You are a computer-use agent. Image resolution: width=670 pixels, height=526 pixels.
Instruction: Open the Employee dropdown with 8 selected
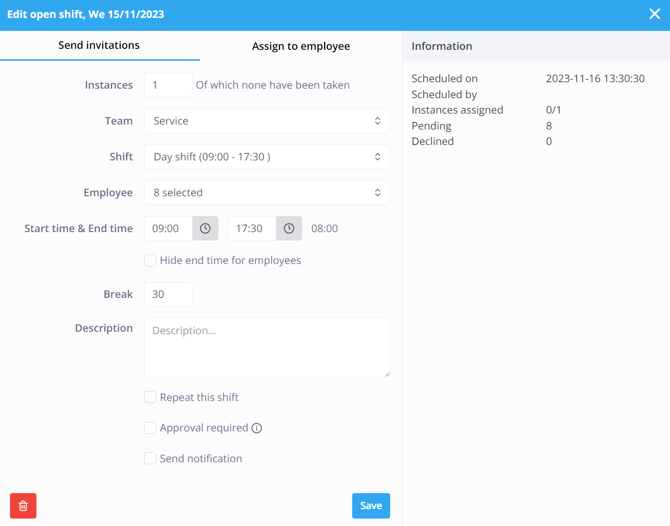point(266,193)
